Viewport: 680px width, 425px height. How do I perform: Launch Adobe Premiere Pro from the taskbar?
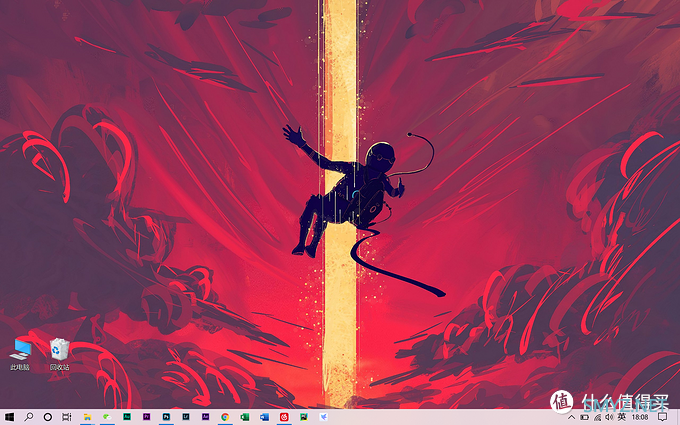point(147,417)
